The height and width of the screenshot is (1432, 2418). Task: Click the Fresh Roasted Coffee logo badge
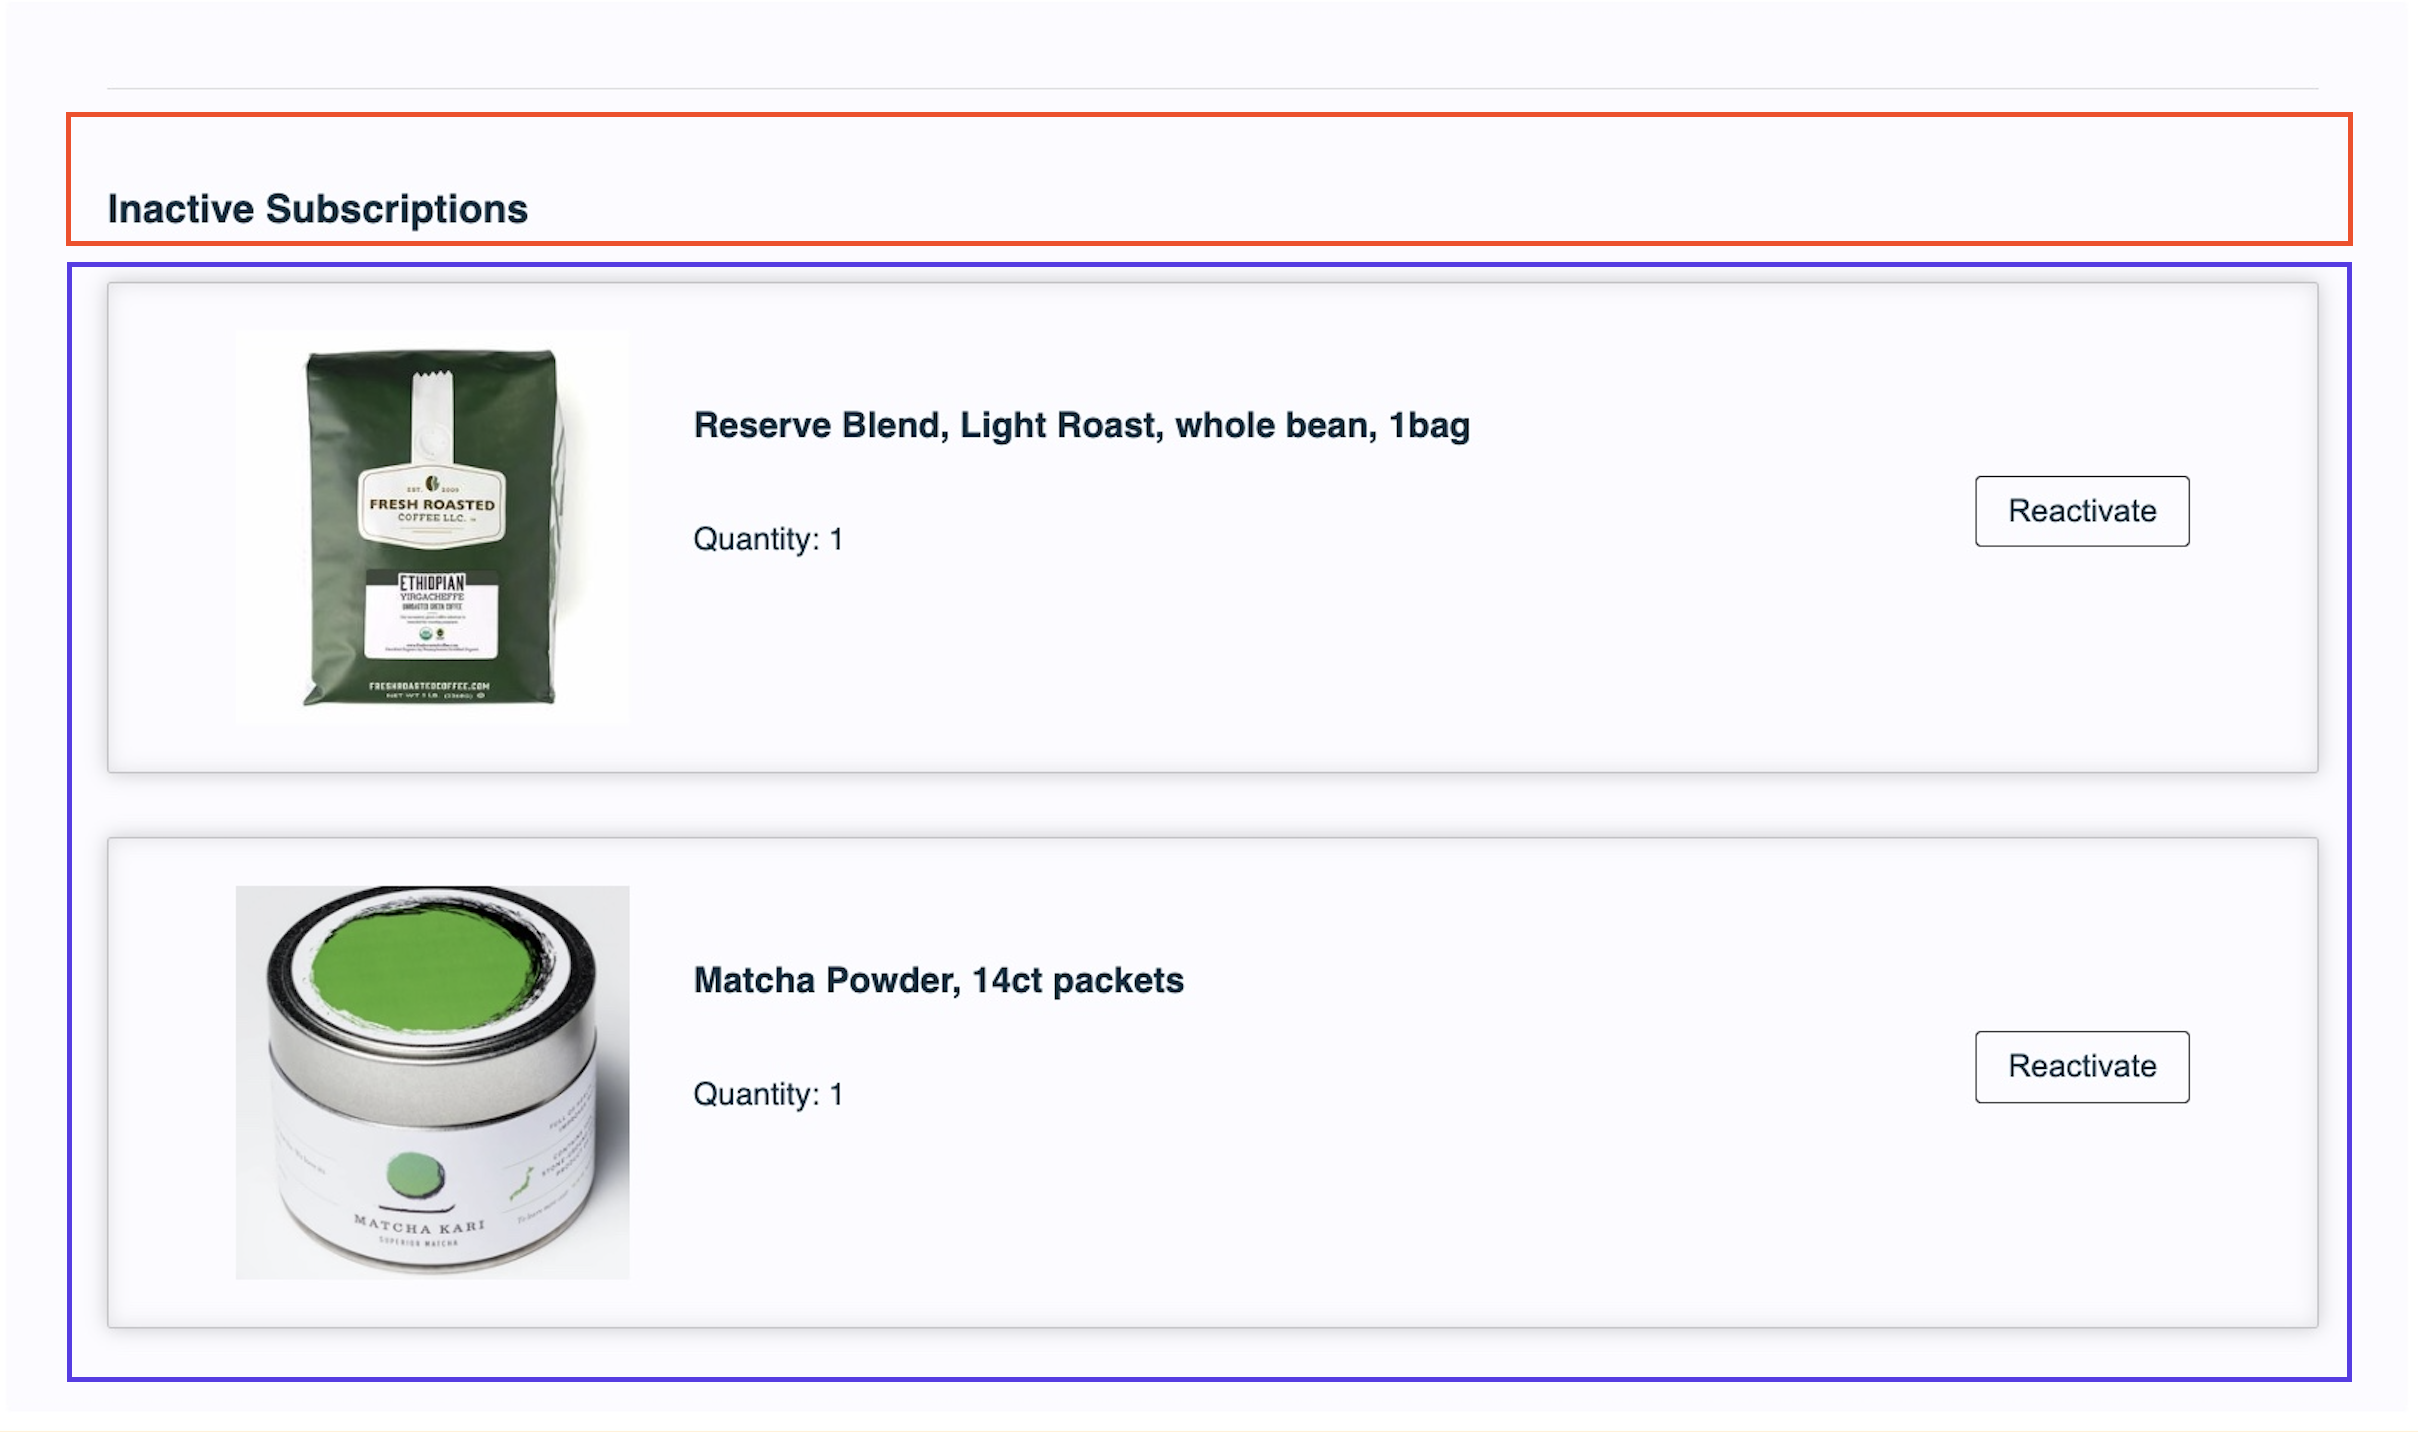tap(432, 506)
